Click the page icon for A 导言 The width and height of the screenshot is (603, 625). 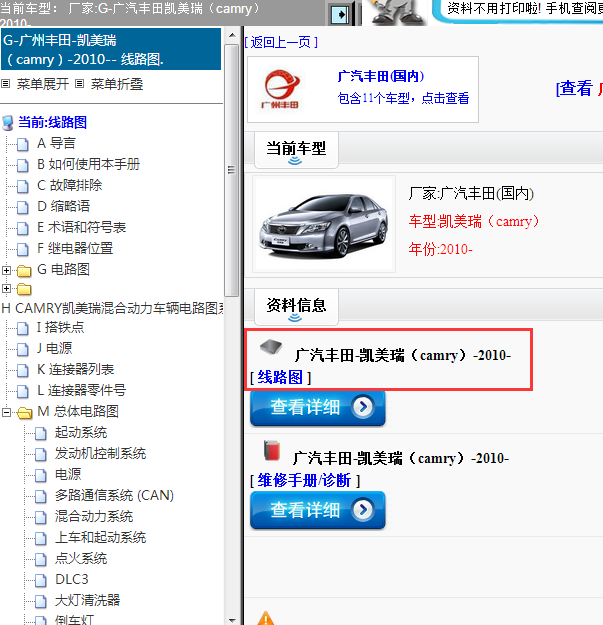[x=23, y=144]
